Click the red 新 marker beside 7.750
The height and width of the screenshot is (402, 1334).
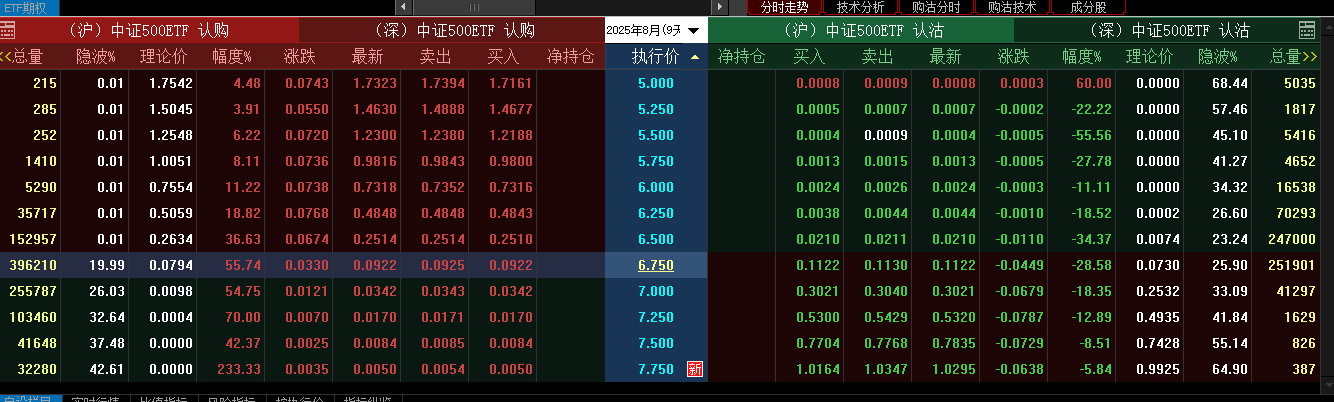point(695,369)
